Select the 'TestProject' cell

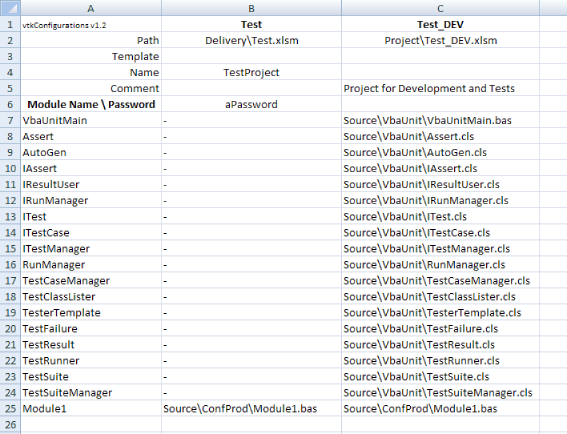[x=251, y=72]
